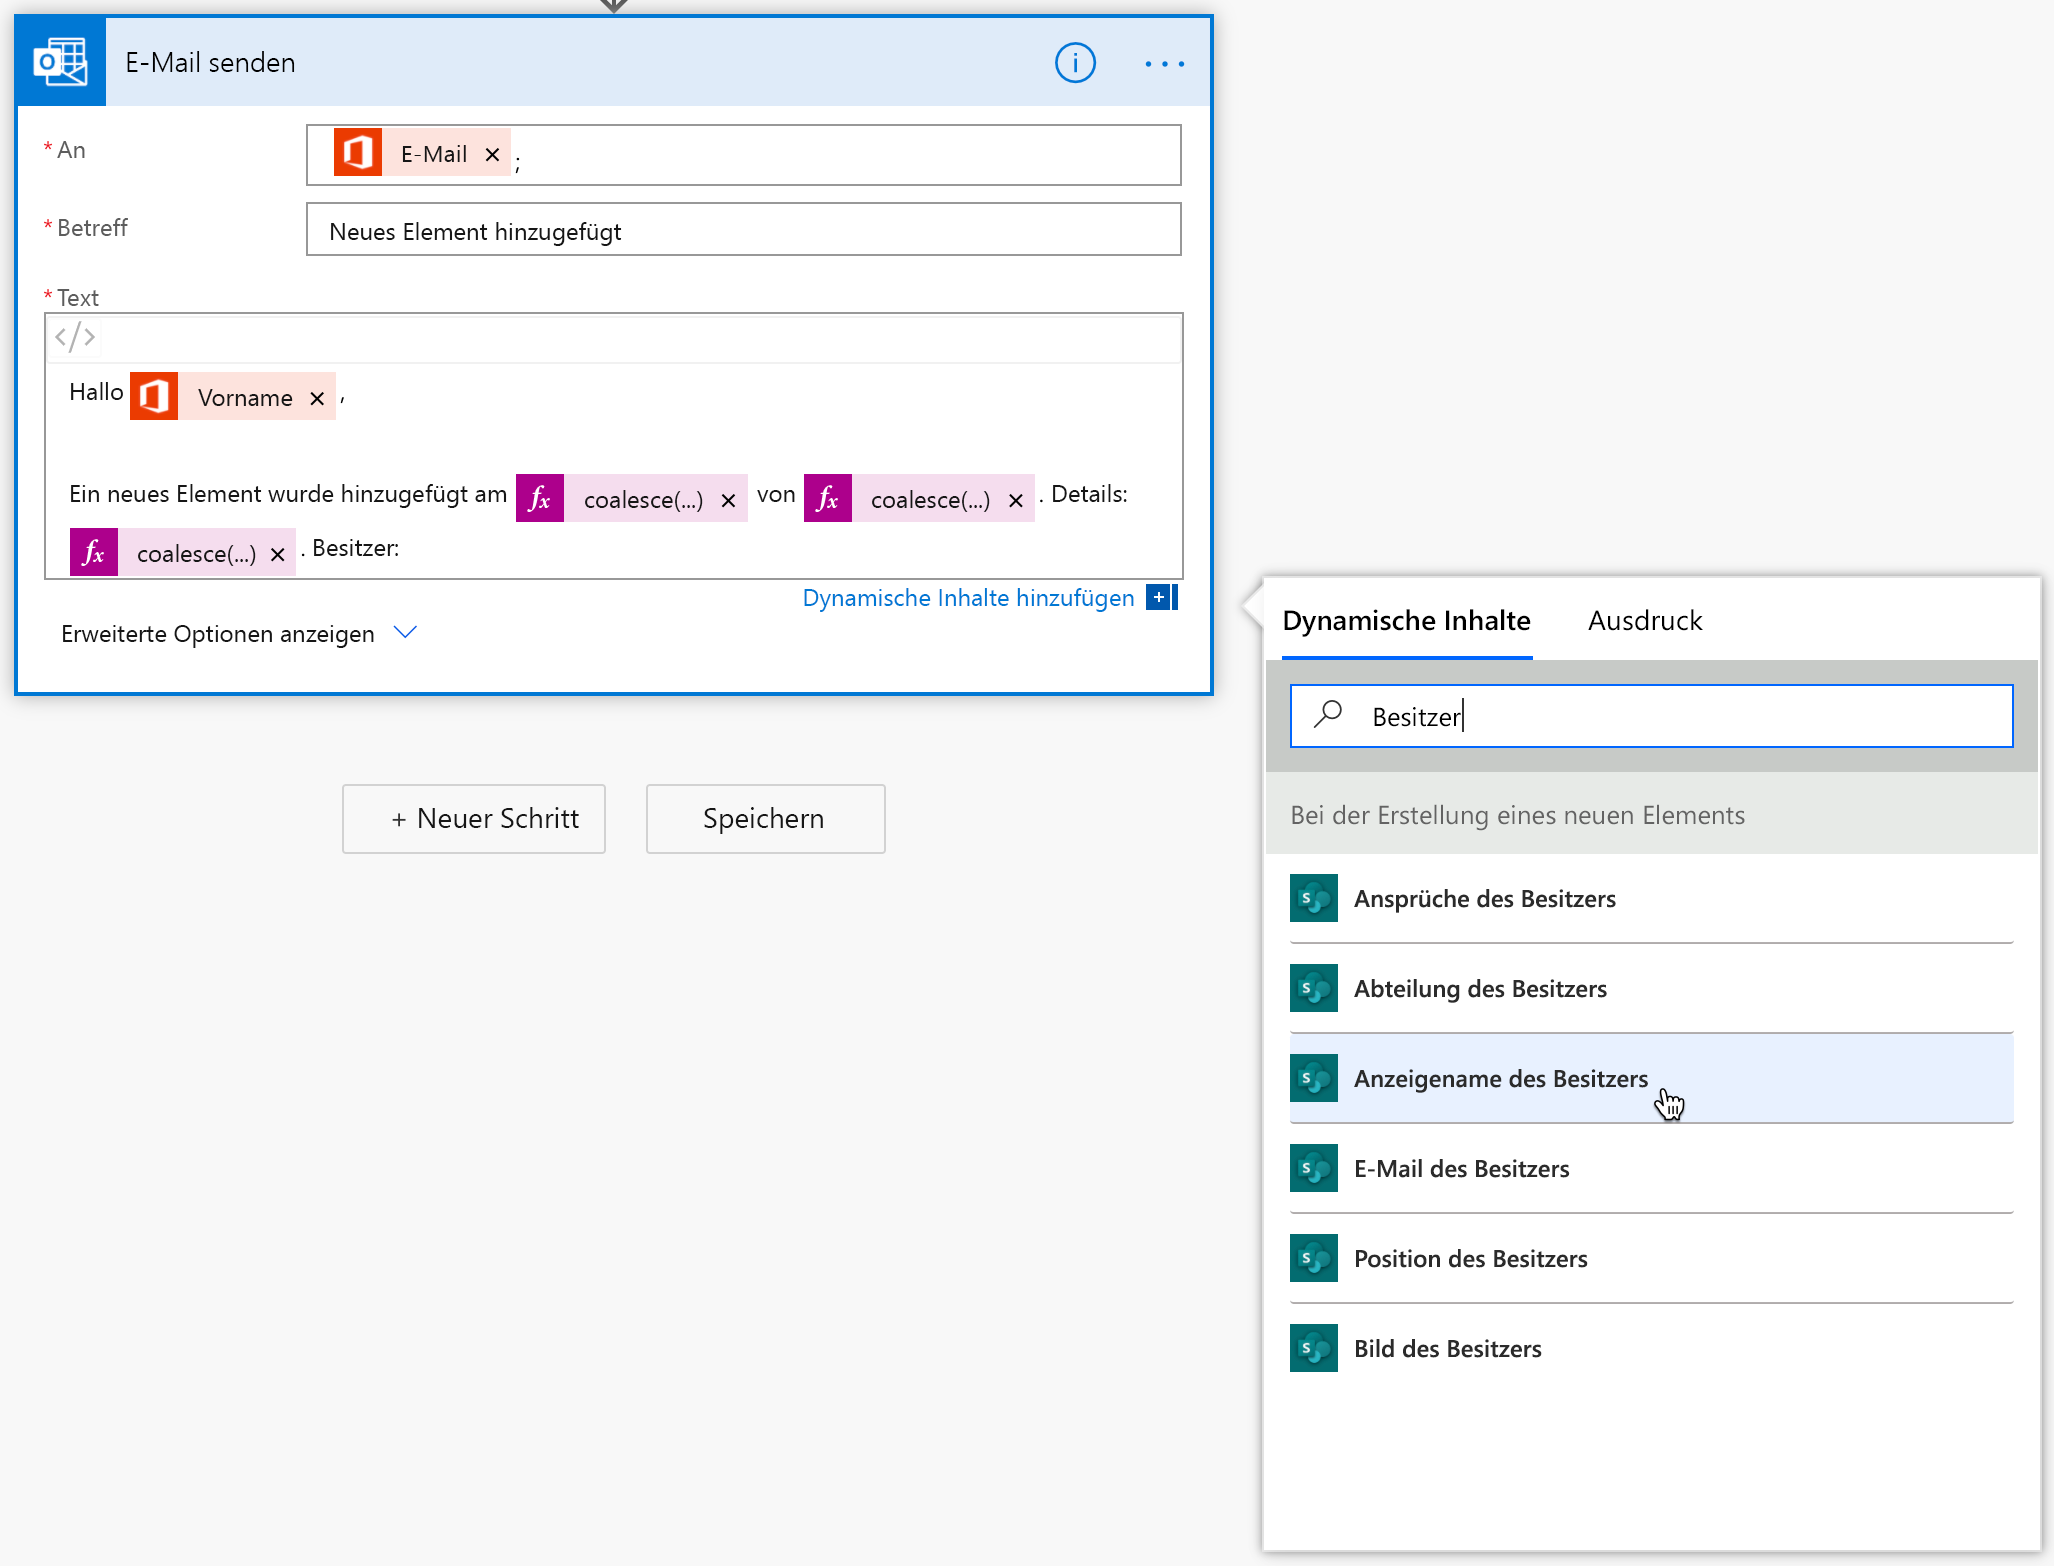Select Position des Besitzers
This screenshot has height=1566, width=2054.
(1652, 1258)
